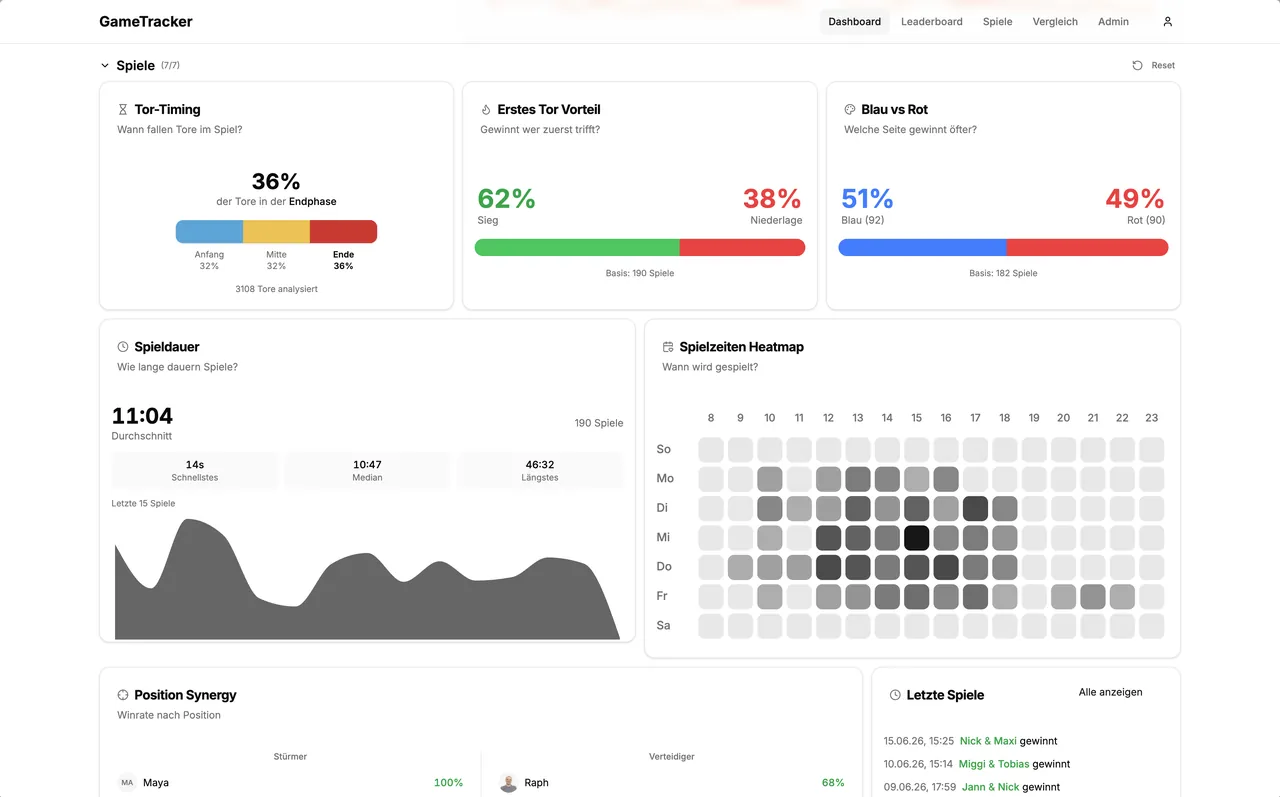1280x797 pixels.
Task: Switch to the Spiele nav tab
Action: (x=998, y=21)
